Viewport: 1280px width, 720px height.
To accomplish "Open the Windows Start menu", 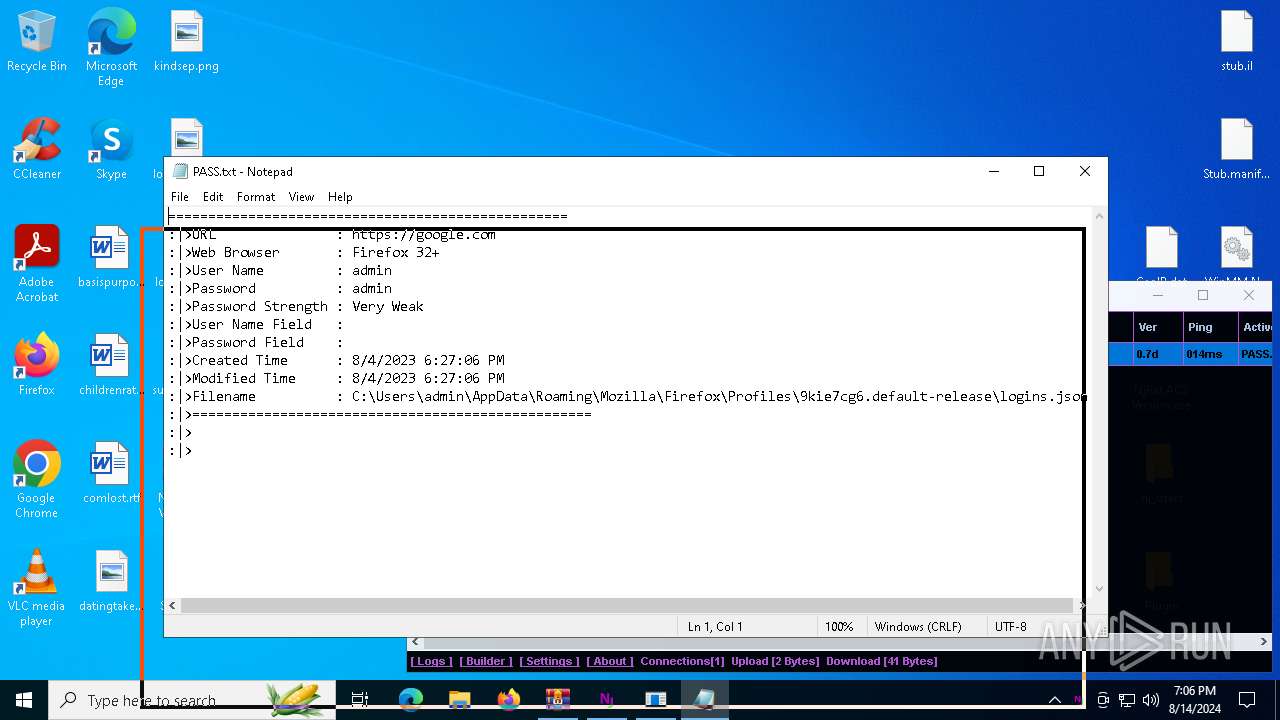I will pyautogui.click(x=24, y=700).
